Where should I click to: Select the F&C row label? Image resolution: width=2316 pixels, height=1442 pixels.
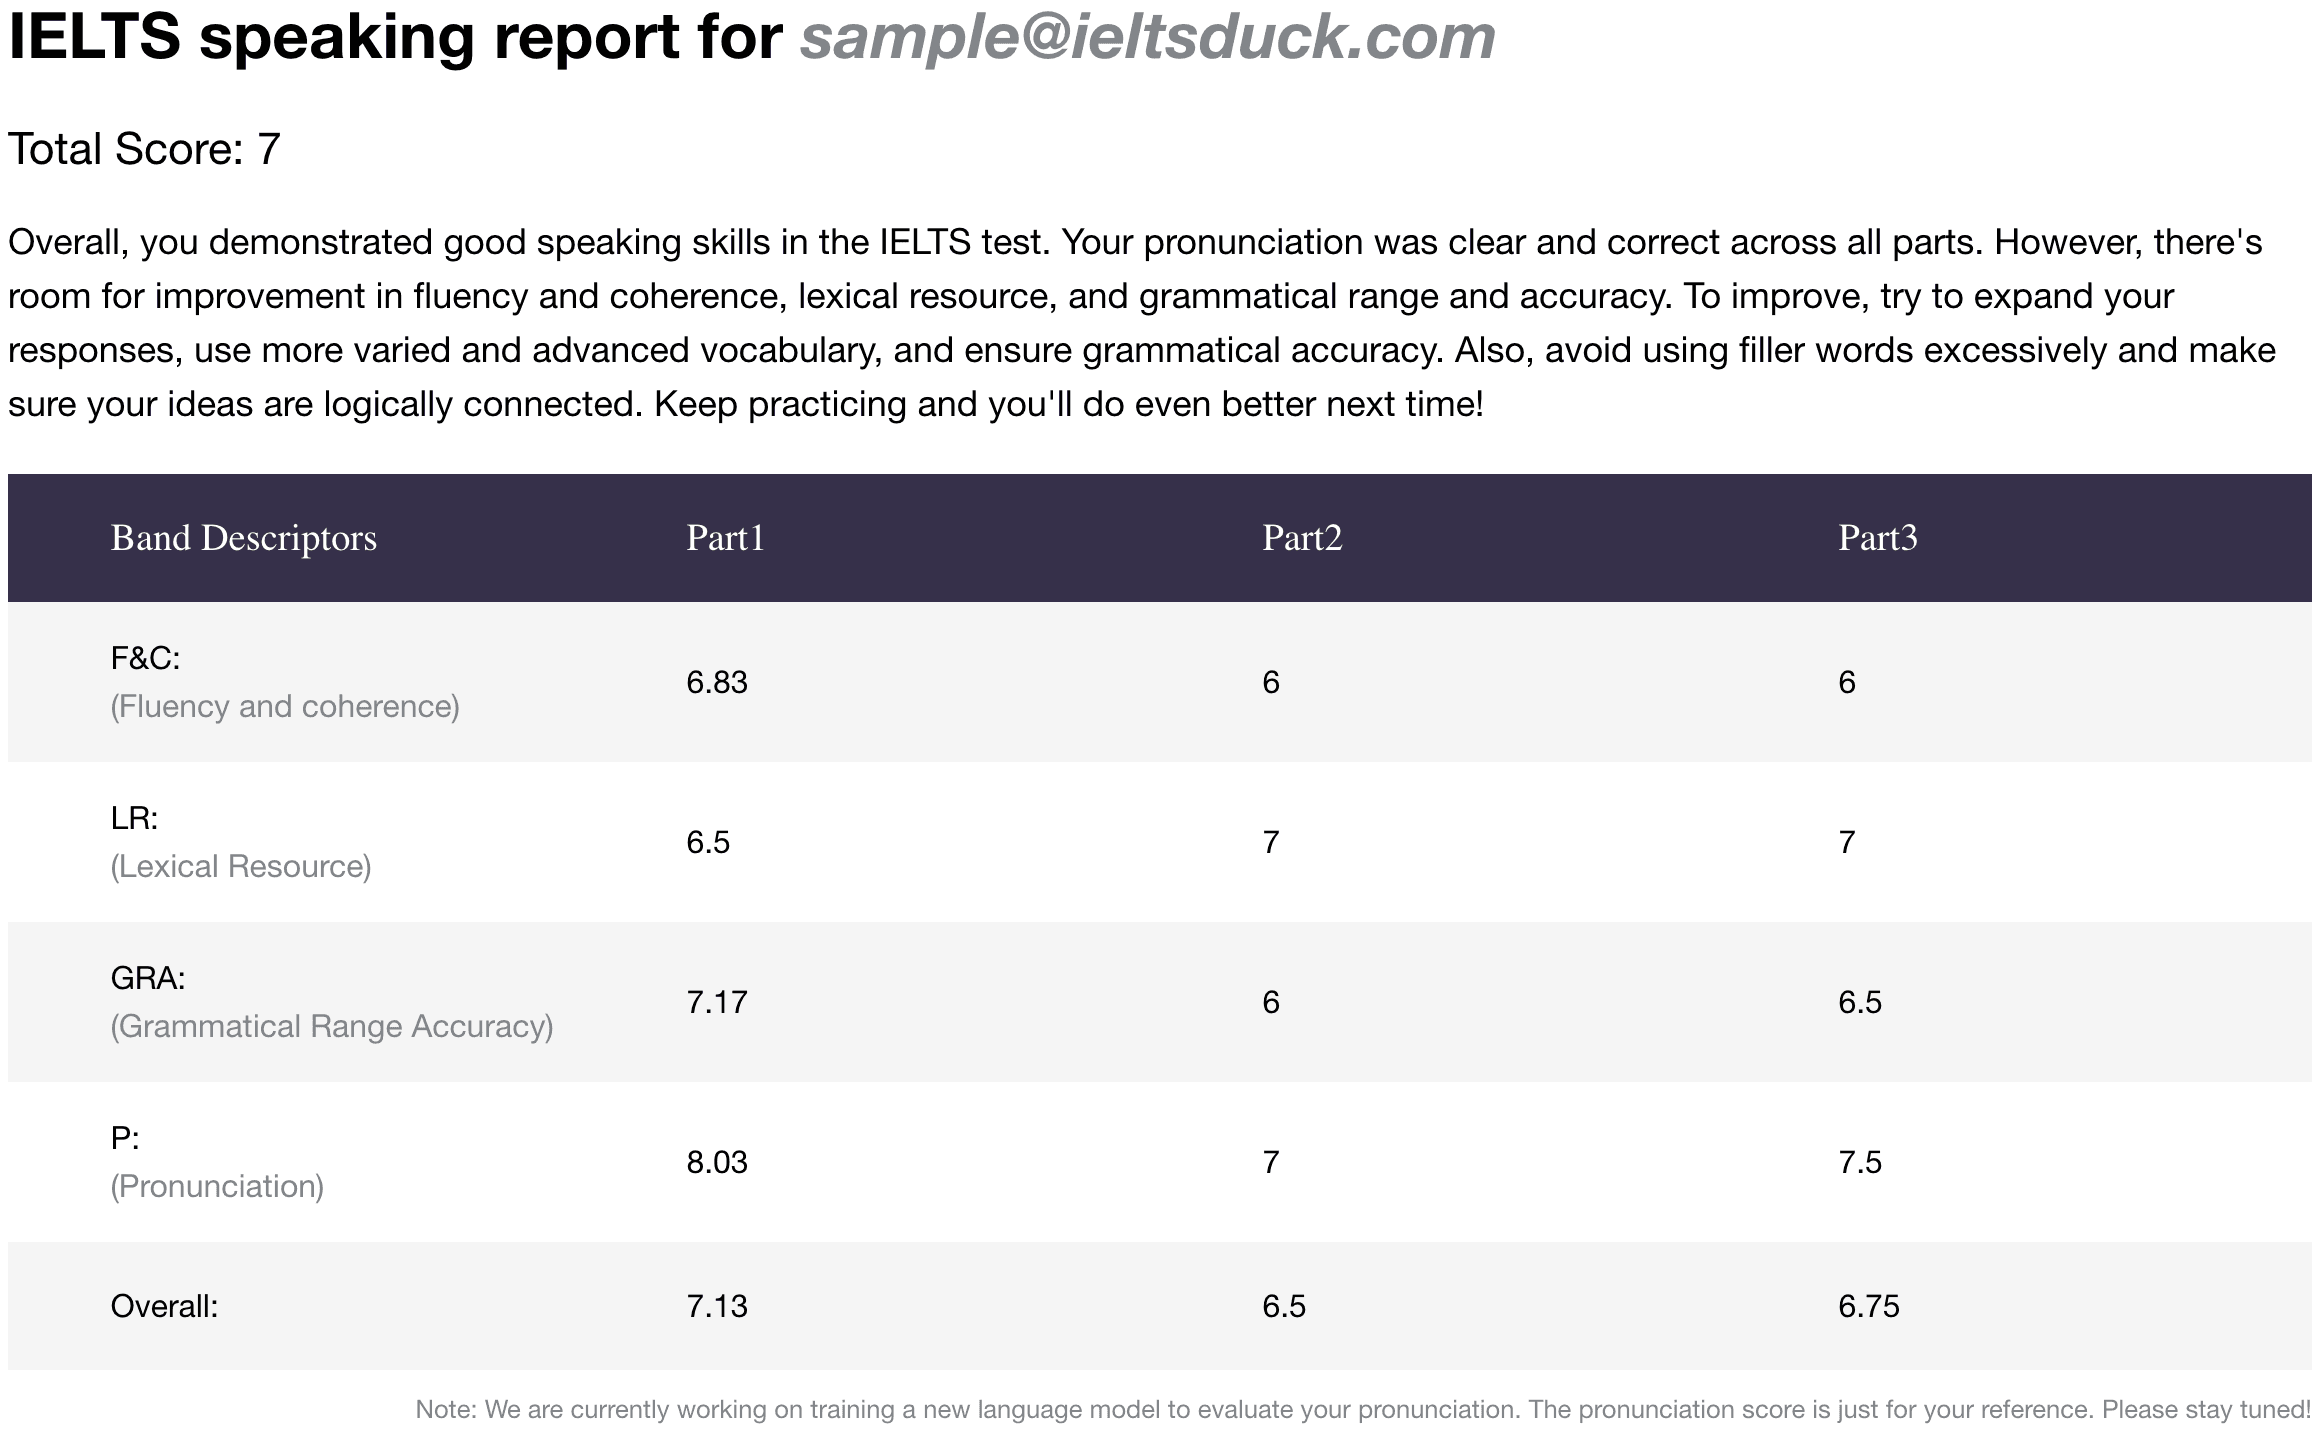(146, 658)
